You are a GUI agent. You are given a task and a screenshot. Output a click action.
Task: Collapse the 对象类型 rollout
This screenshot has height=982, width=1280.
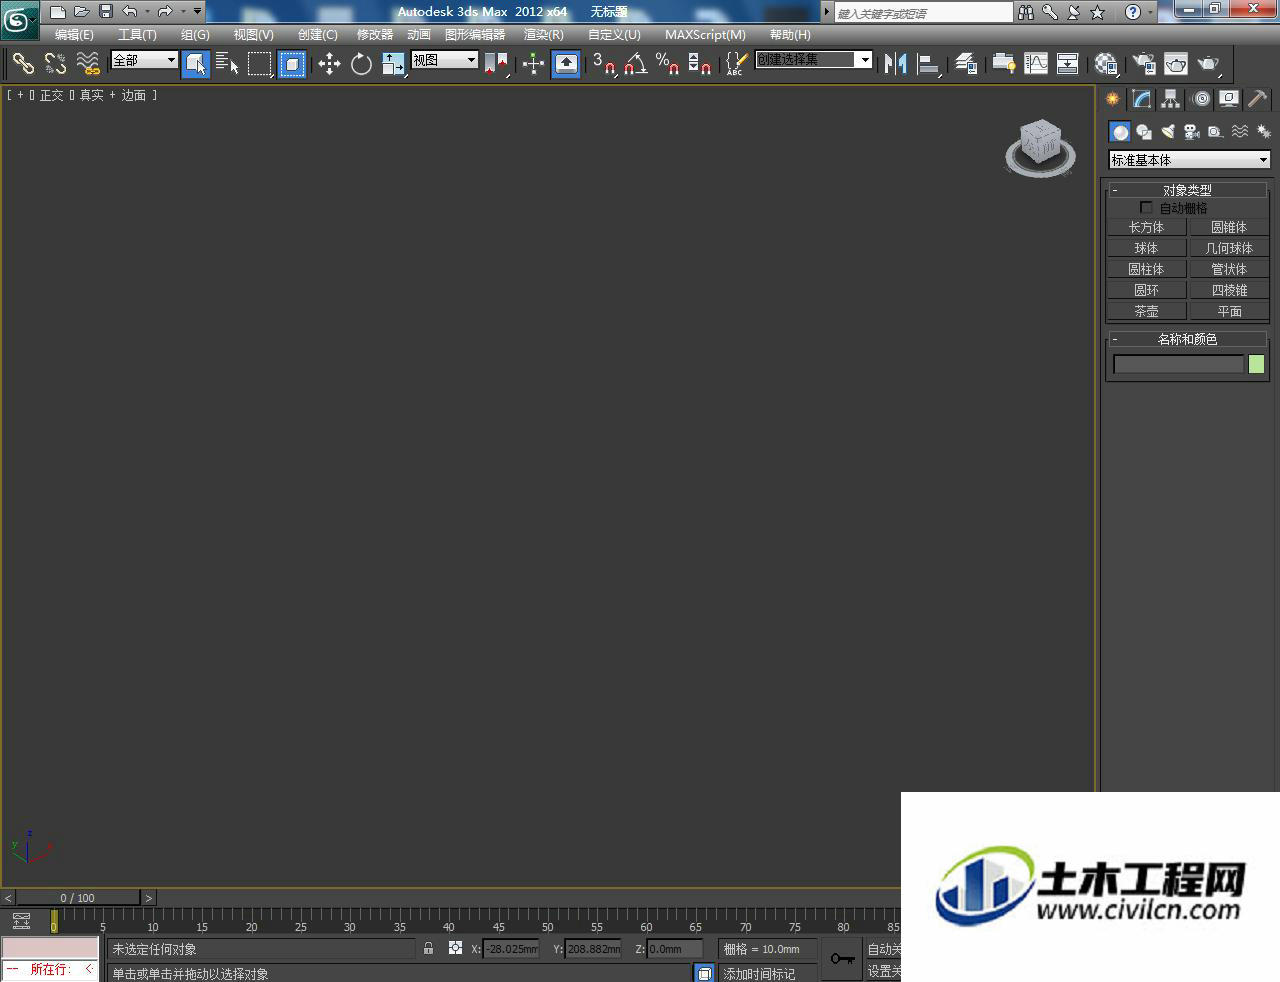pos(1187,189)
